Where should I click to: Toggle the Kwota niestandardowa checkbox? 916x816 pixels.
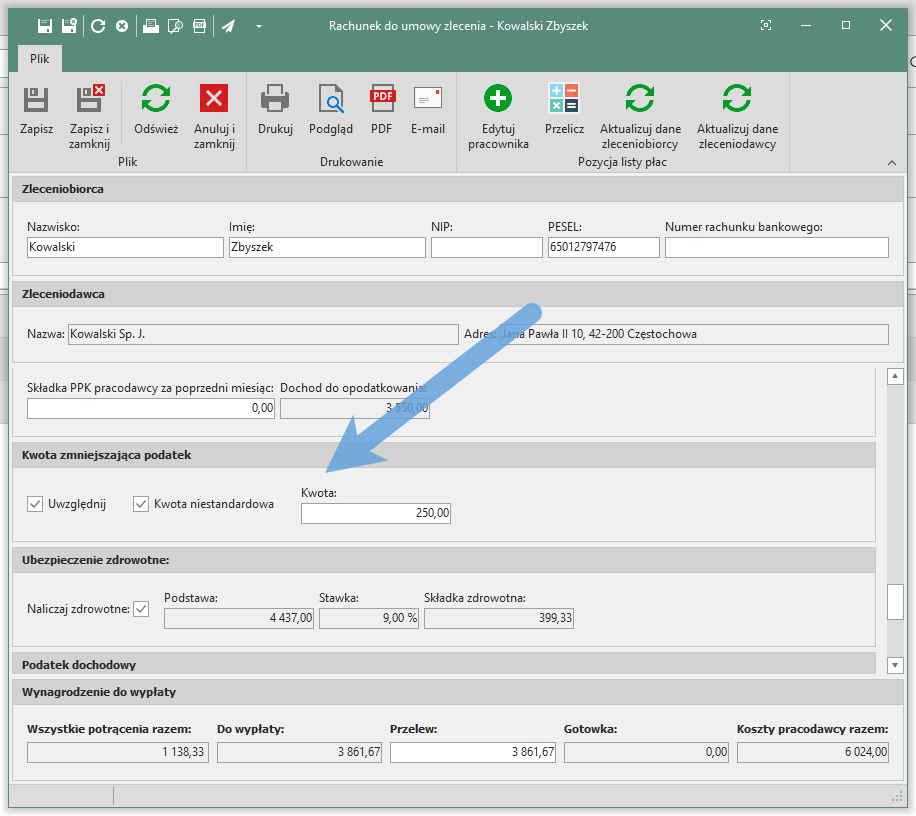(x=141, y=504)
